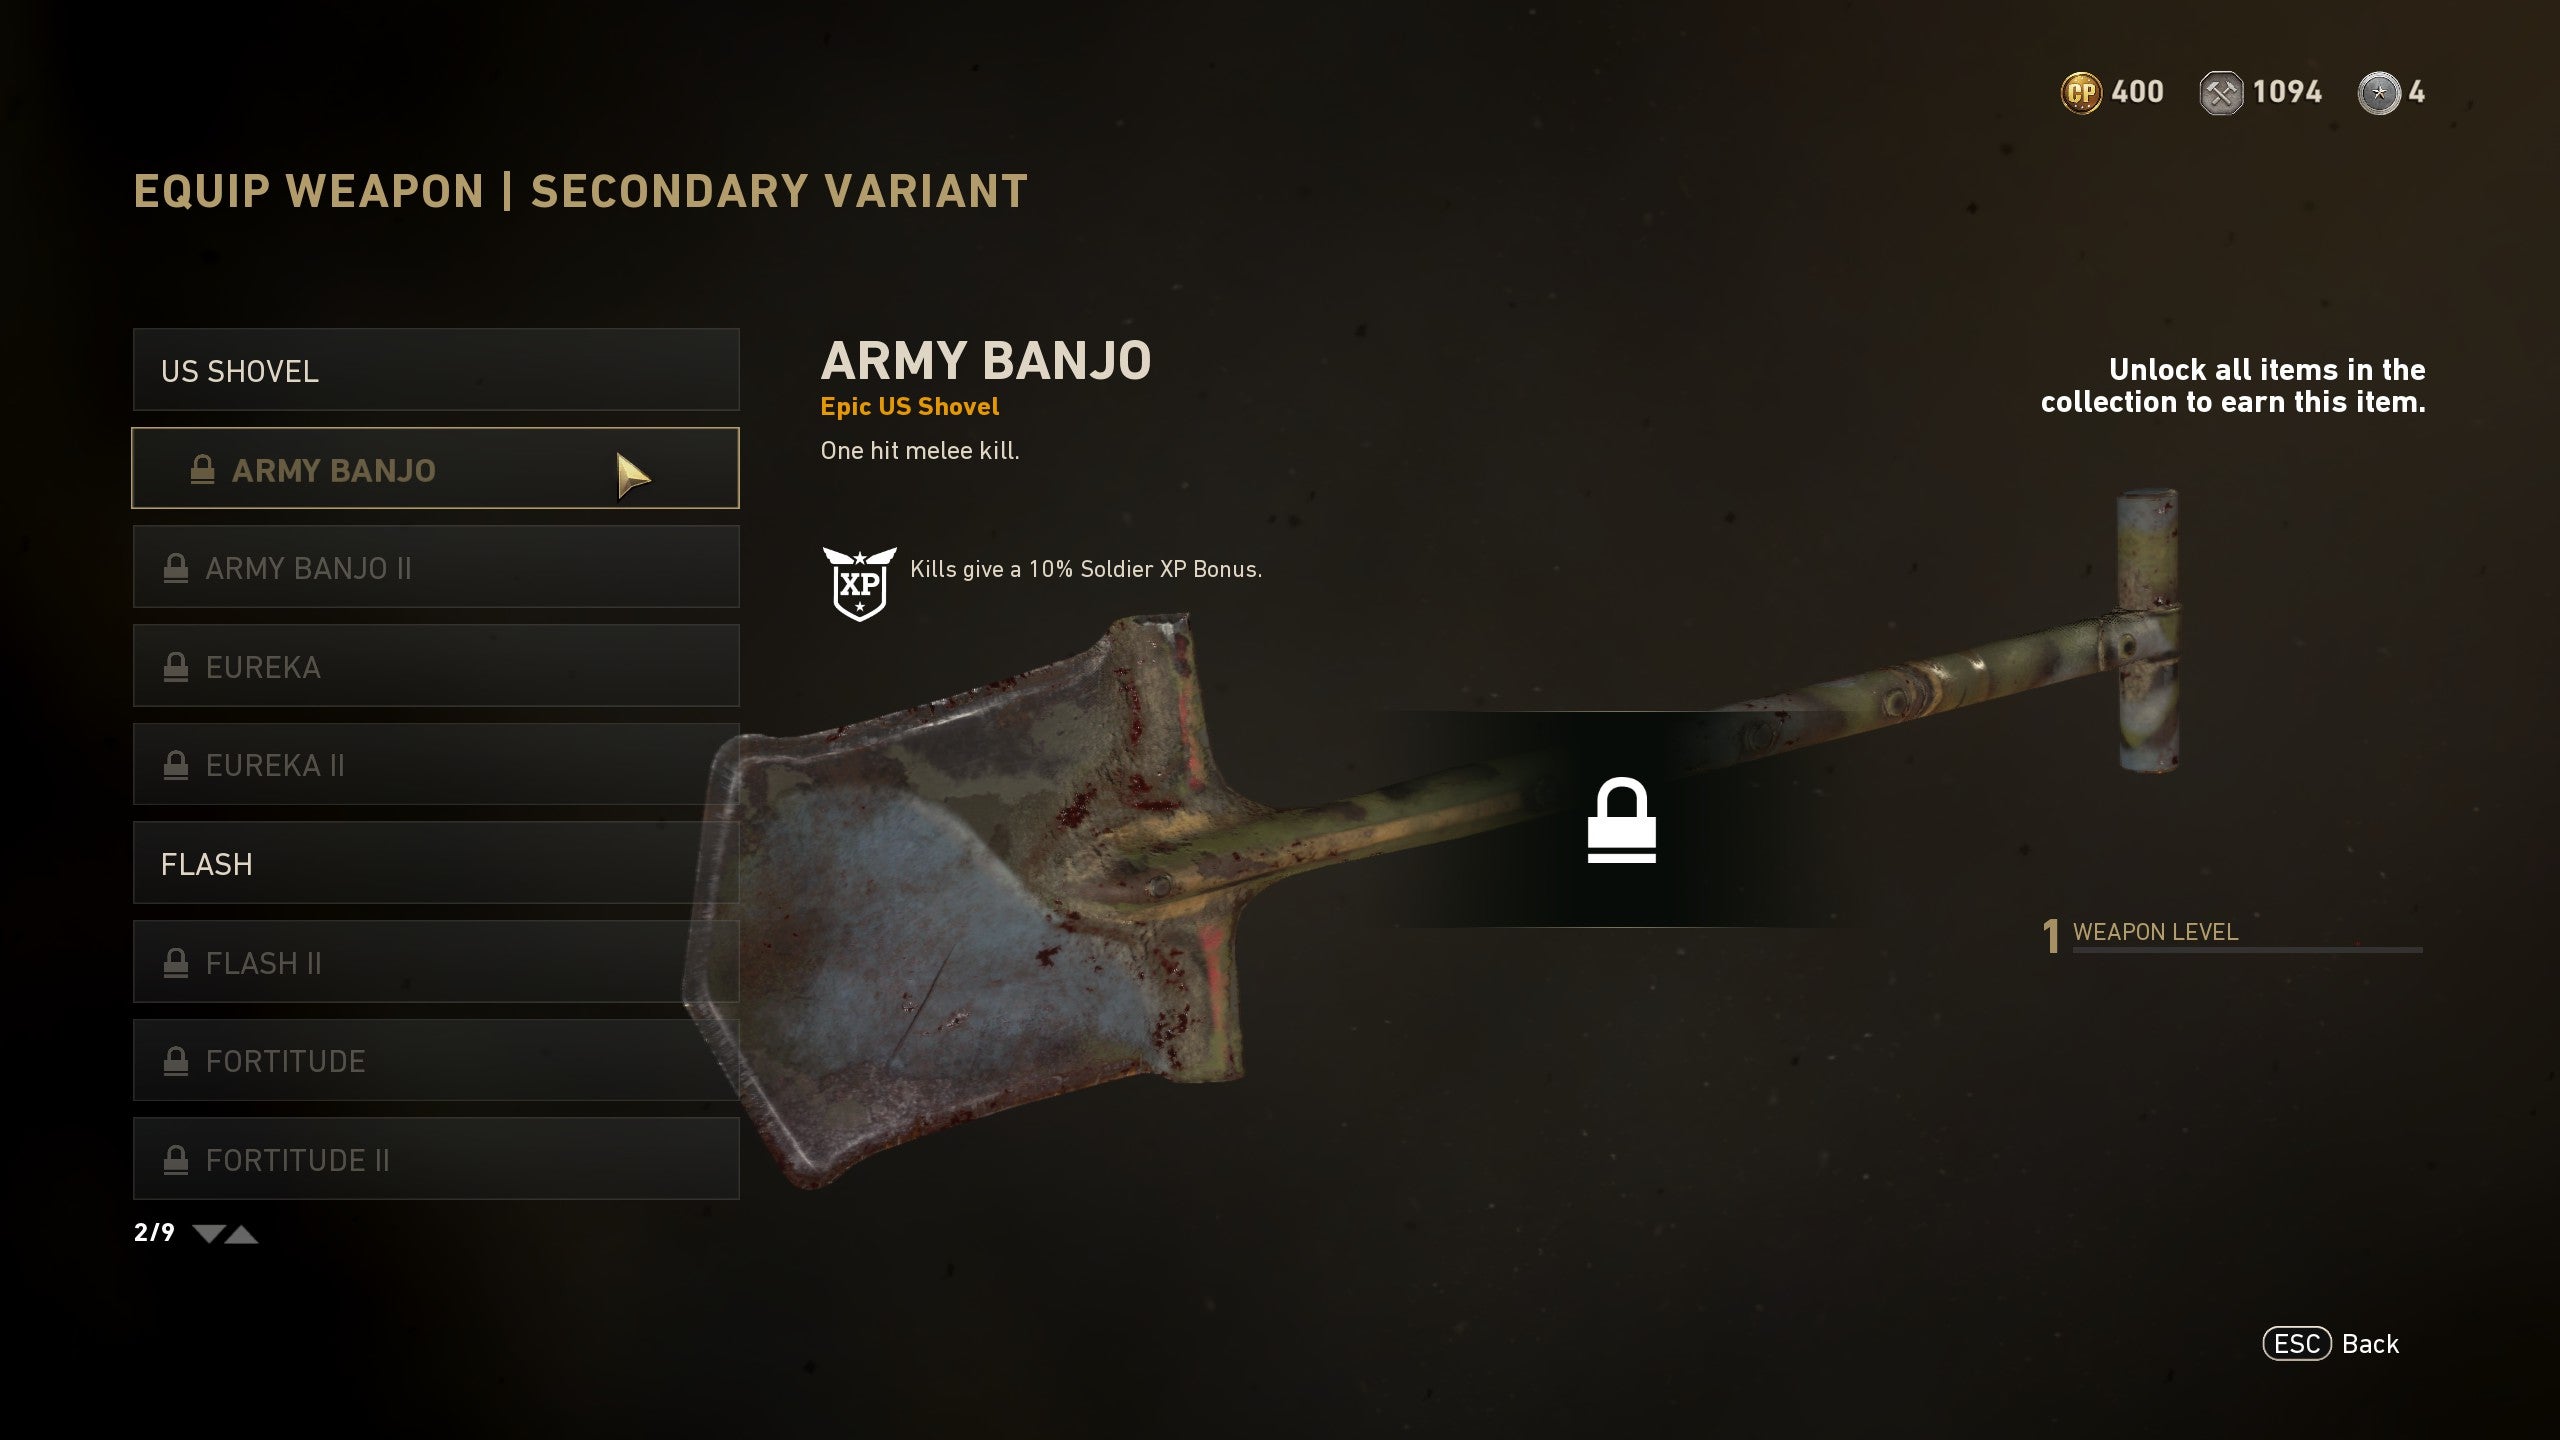Screen dimensions: 2560x1440
Task: Click the lock icon beside Army Banjo II
Action: (x=176, y=568)
